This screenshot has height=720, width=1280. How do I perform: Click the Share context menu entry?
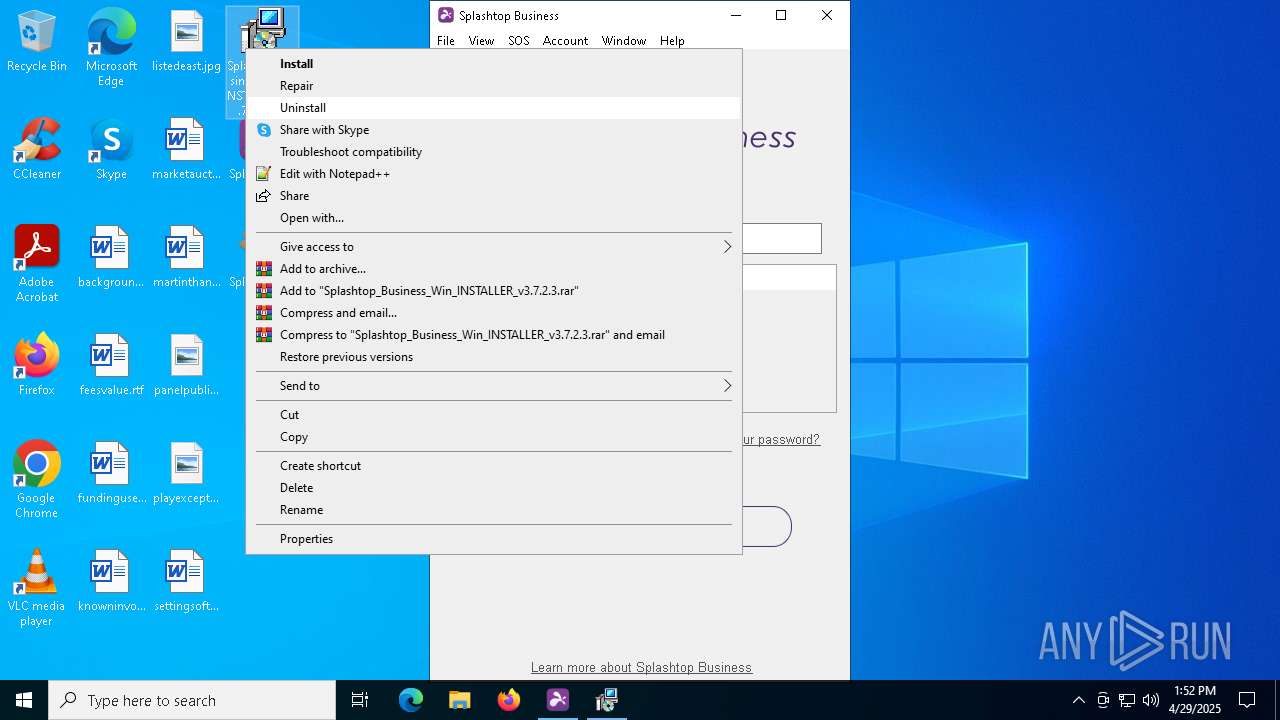(x=493, y=196)
